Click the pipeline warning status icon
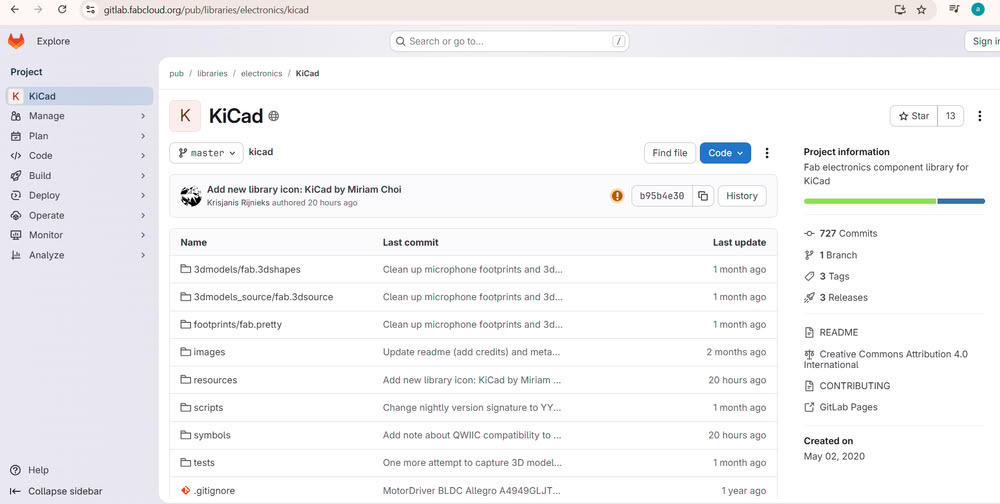1000x504 pixels. [617, 196]
